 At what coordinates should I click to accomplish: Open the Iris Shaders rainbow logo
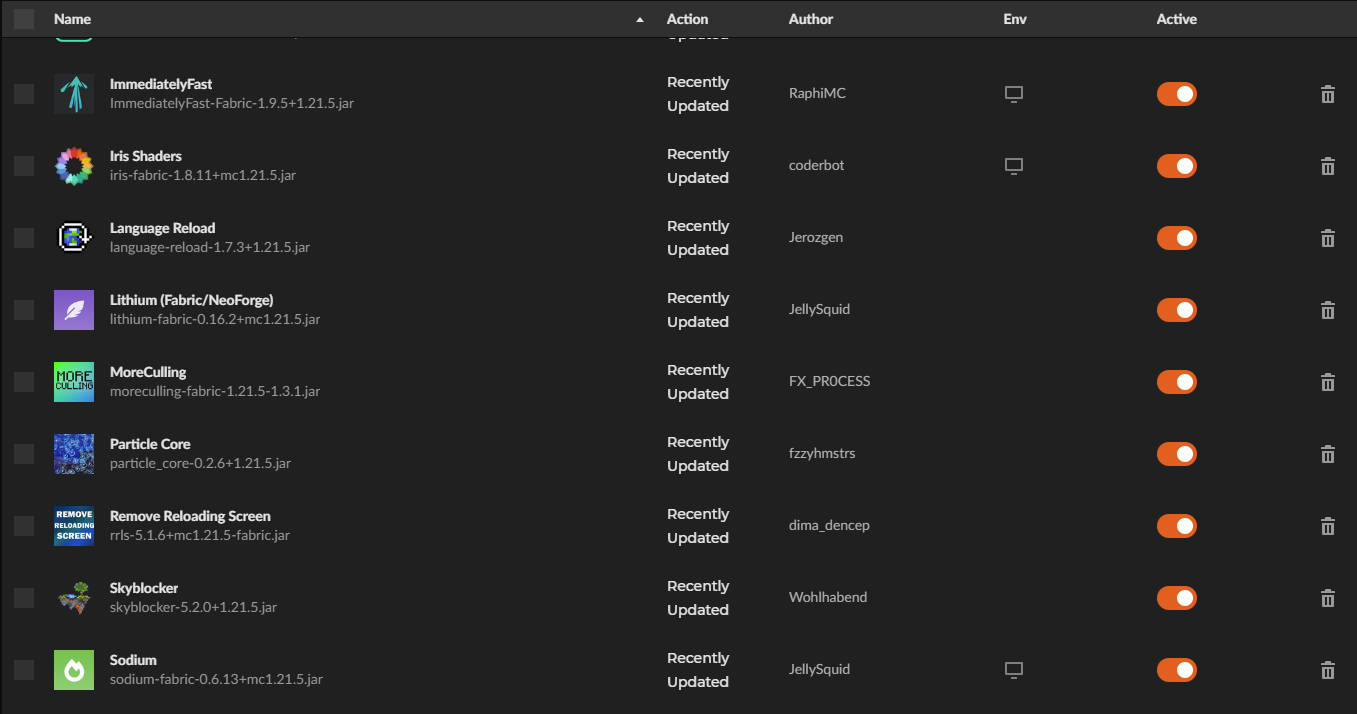click(x=74, y=166)
